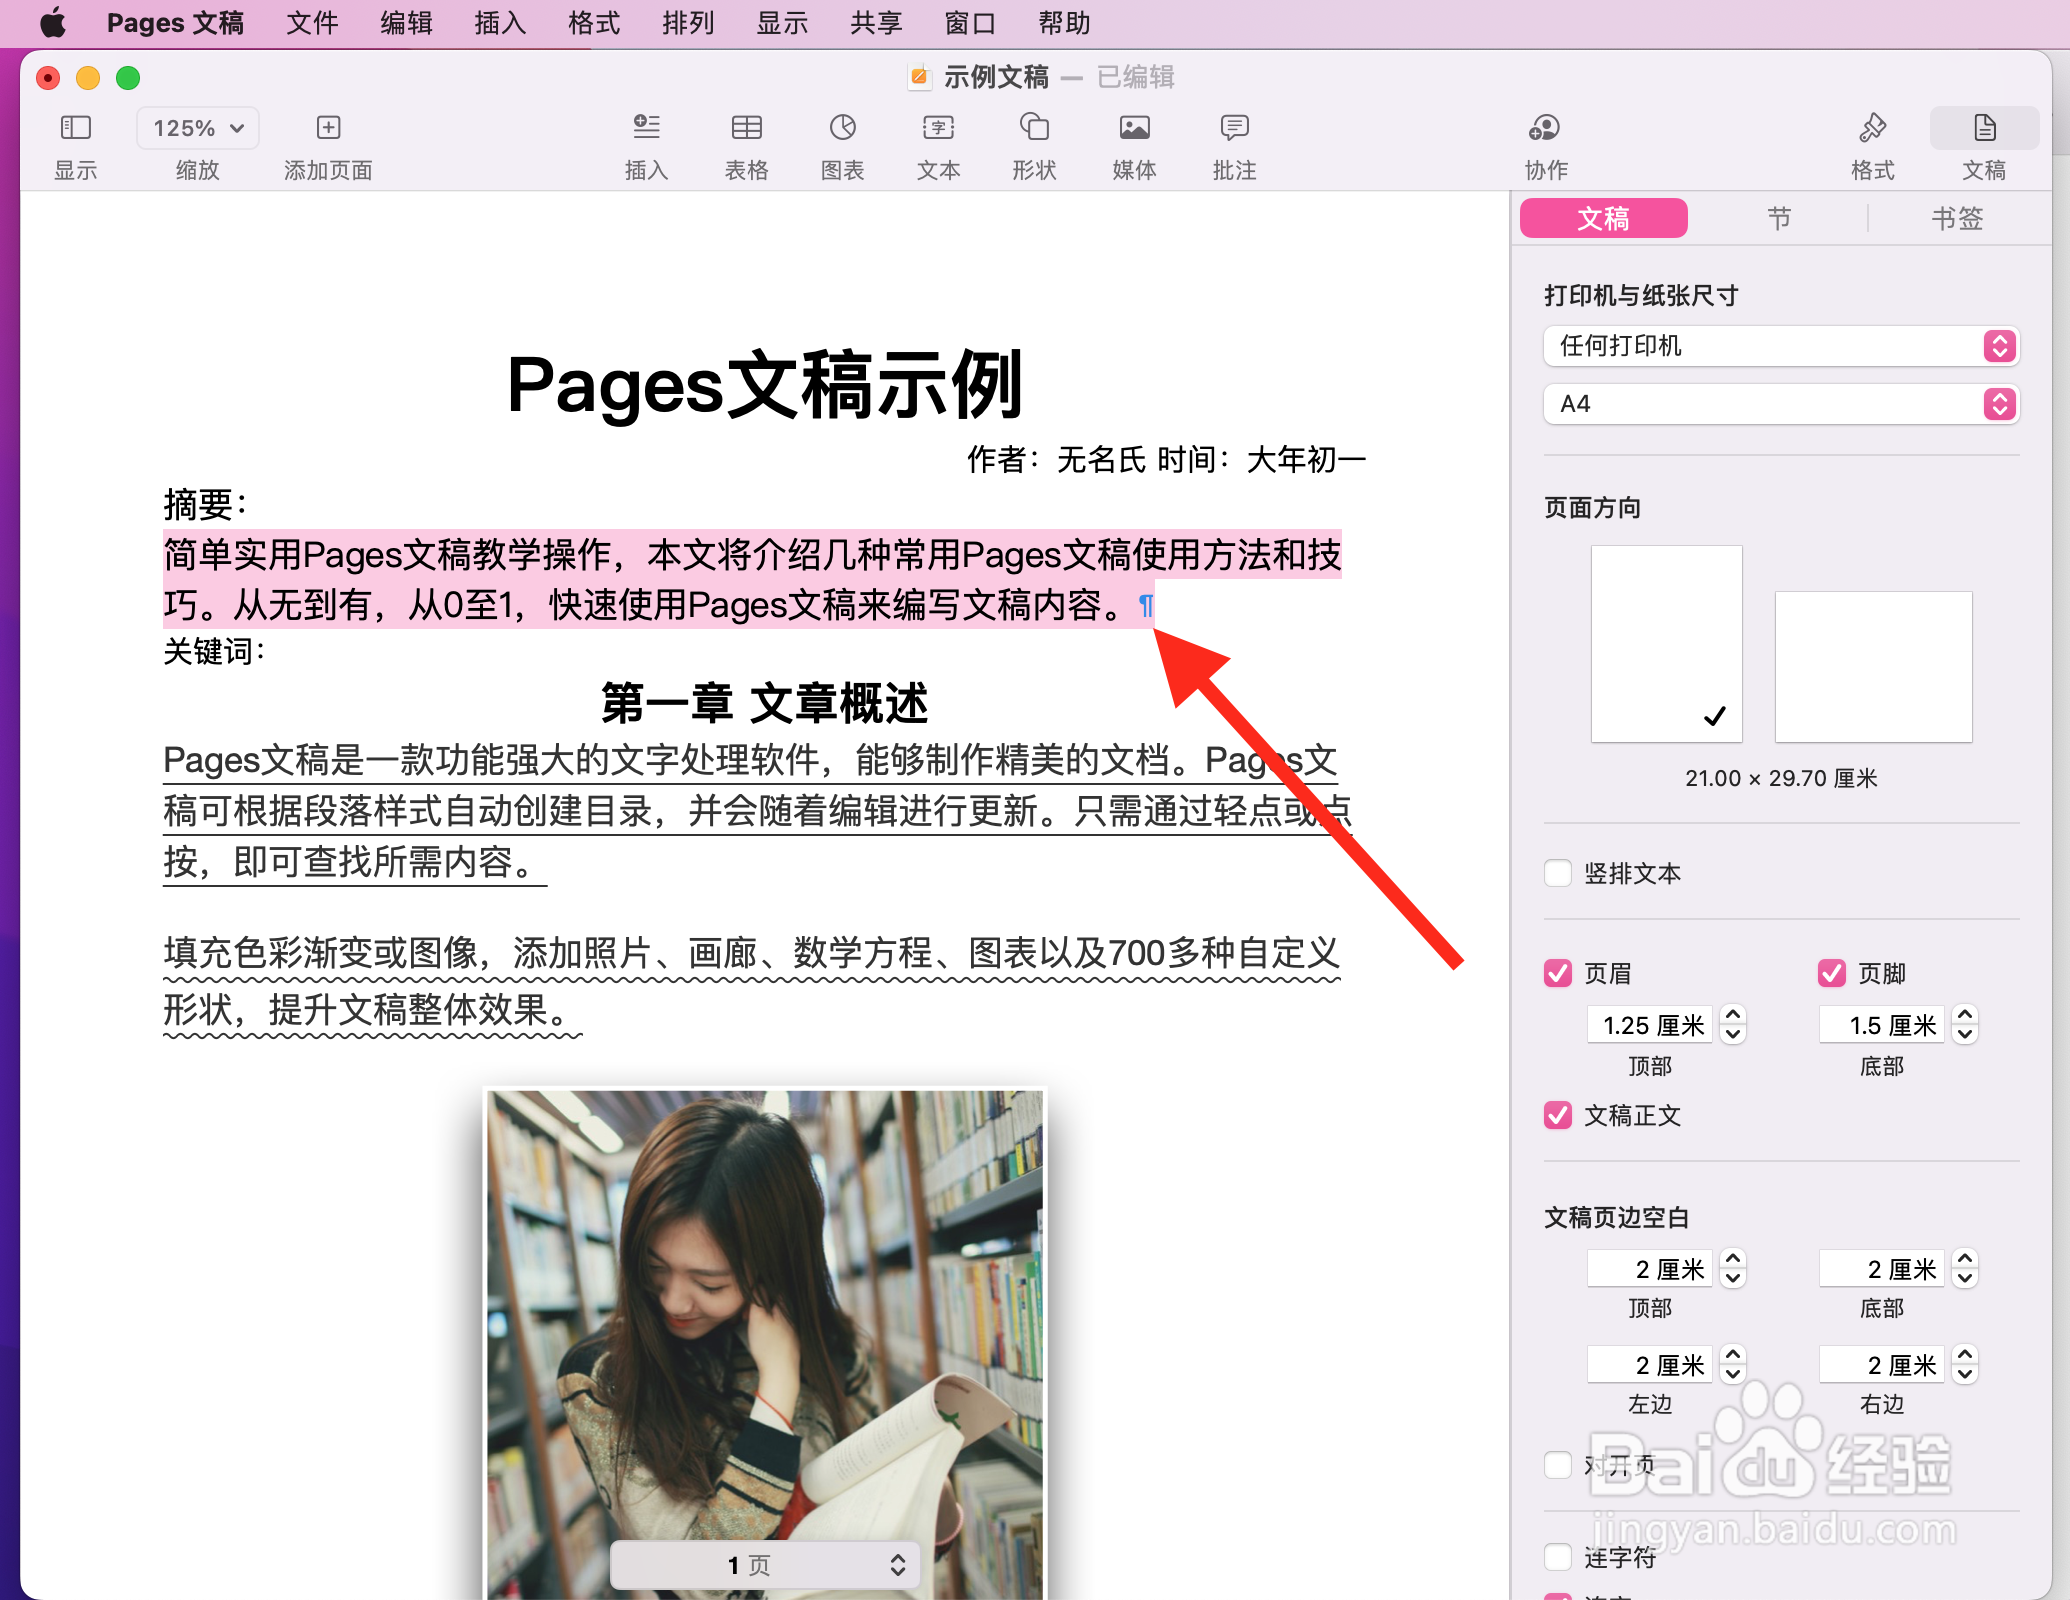
Task: Select landscape page orientation thumbnail
Action: click(1874, 667)
